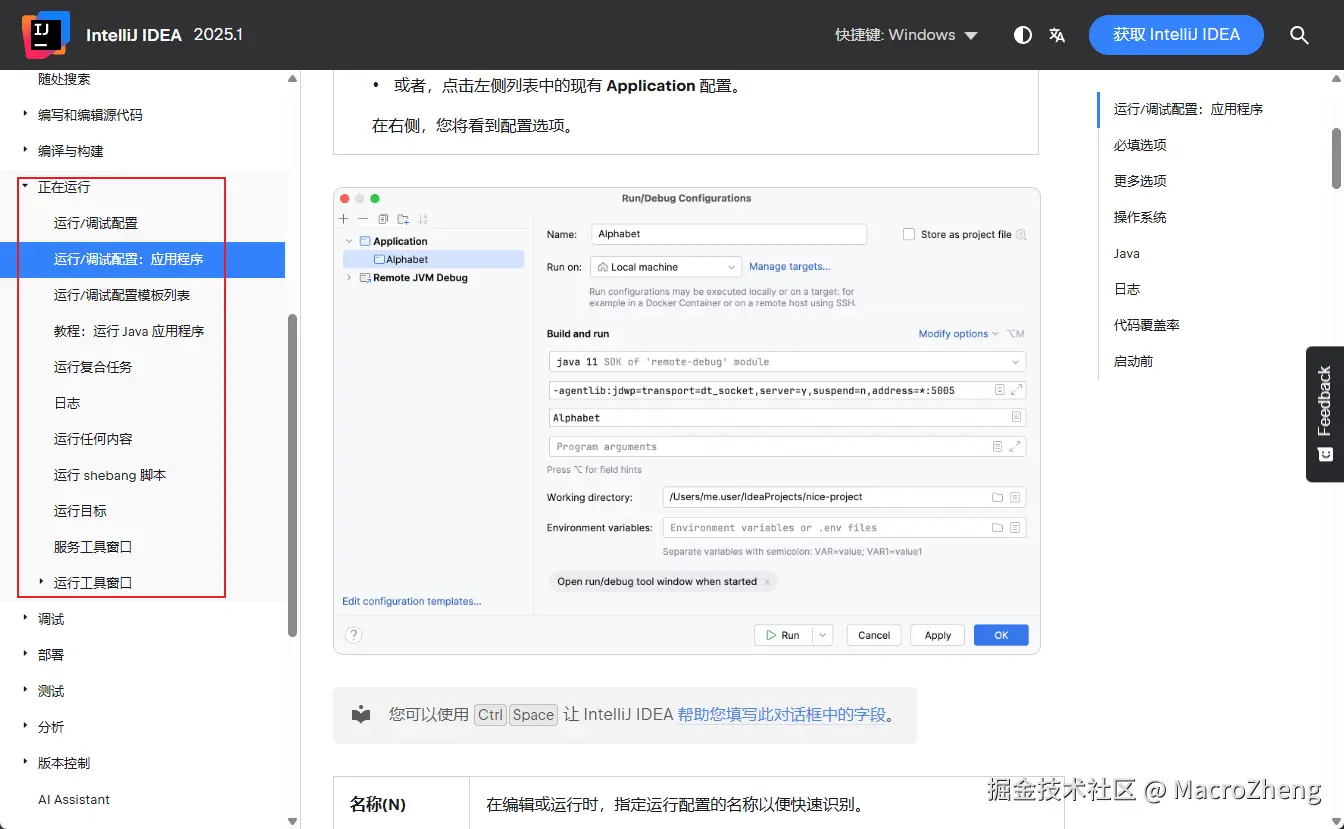The image size is (1344, 829).
Task: Click Name field in dialog screenshot
Action: (x=729, y=234)
